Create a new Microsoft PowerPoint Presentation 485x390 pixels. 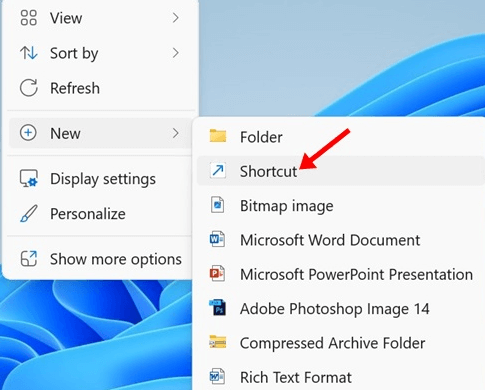point(341,274)
